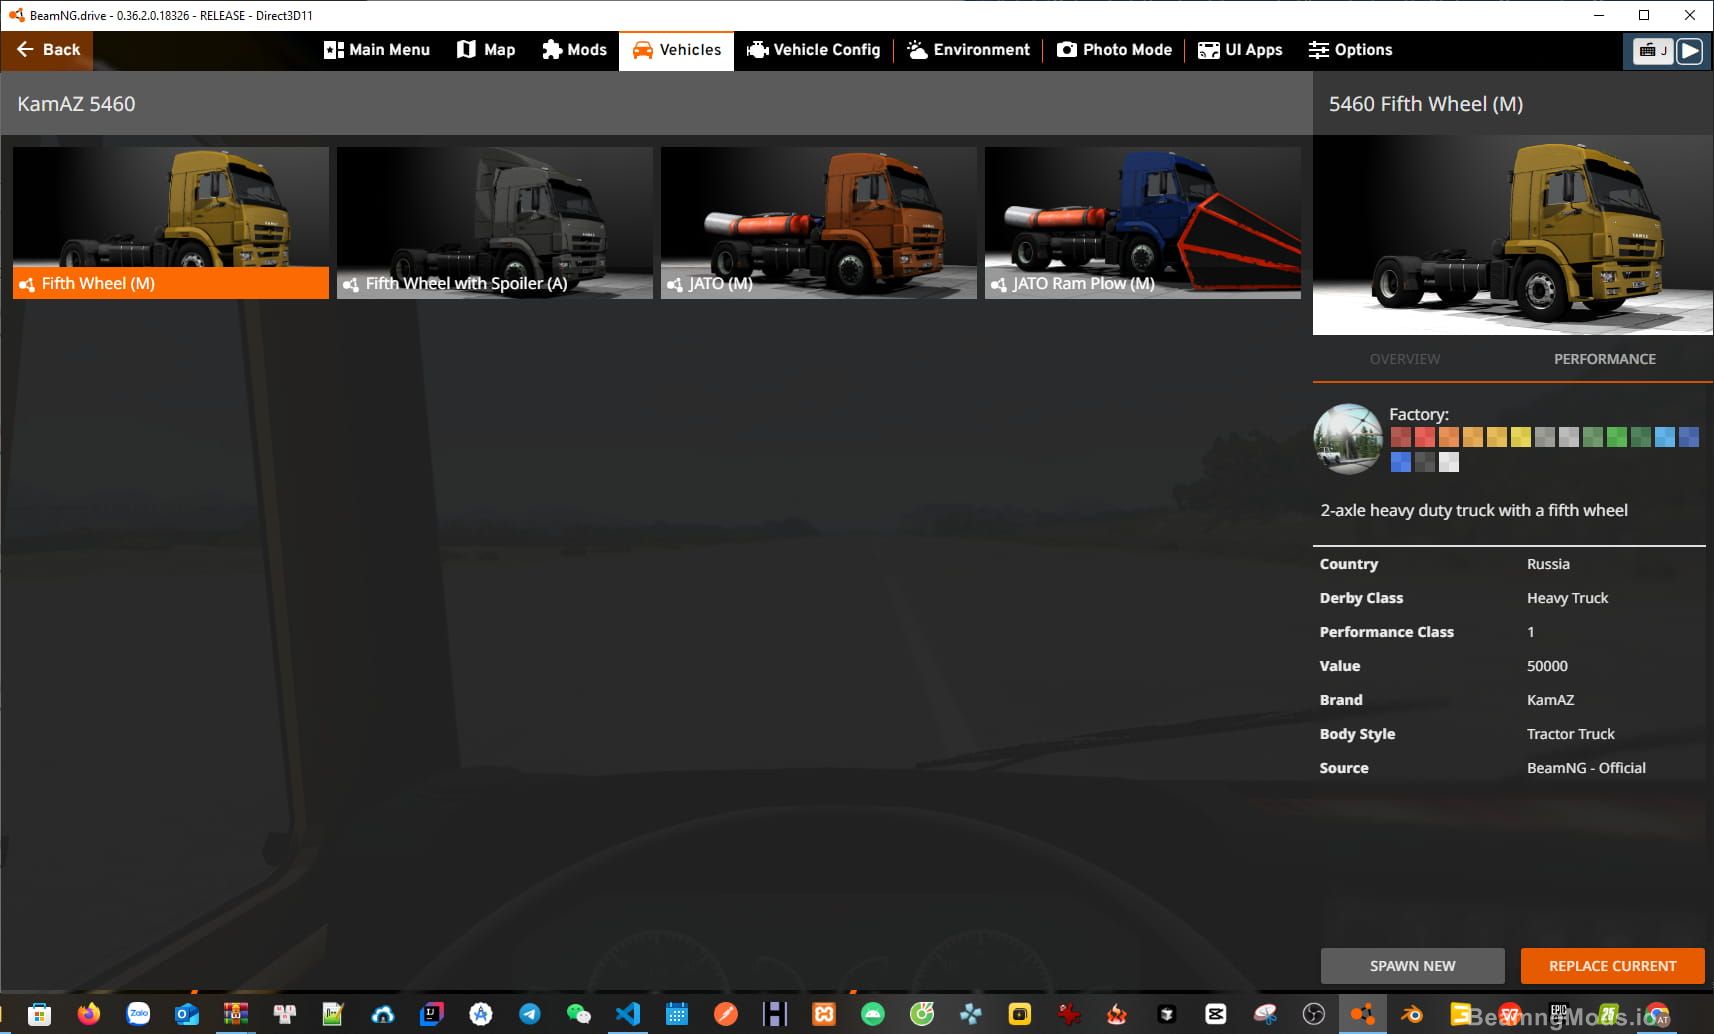This screenshot has width=1714, height=1034.
Task: Click the Brand value KamAZ
Action: (1550, 700)
